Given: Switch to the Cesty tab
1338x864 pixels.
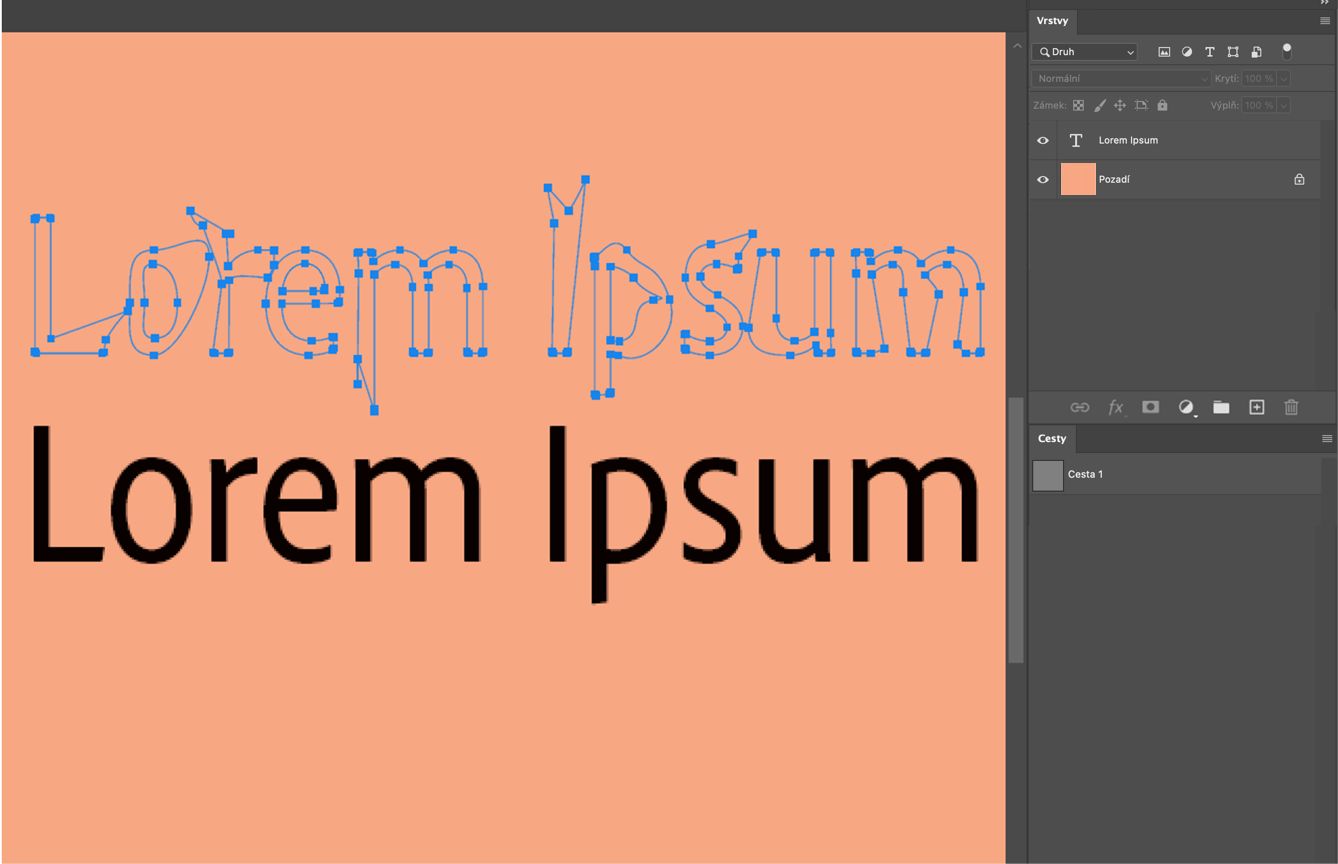Looking at the screenshot, I should coord(1052,439).
